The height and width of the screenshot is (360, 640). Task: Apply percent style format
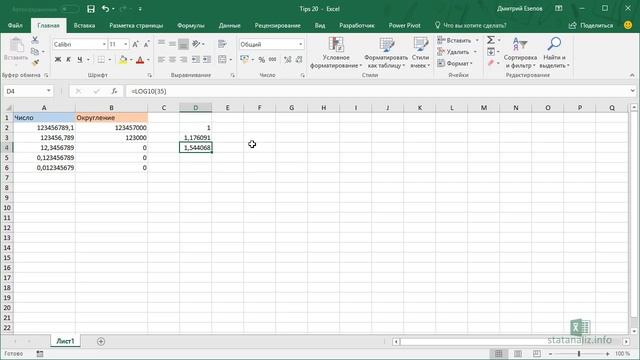click(x=262, y=60)
